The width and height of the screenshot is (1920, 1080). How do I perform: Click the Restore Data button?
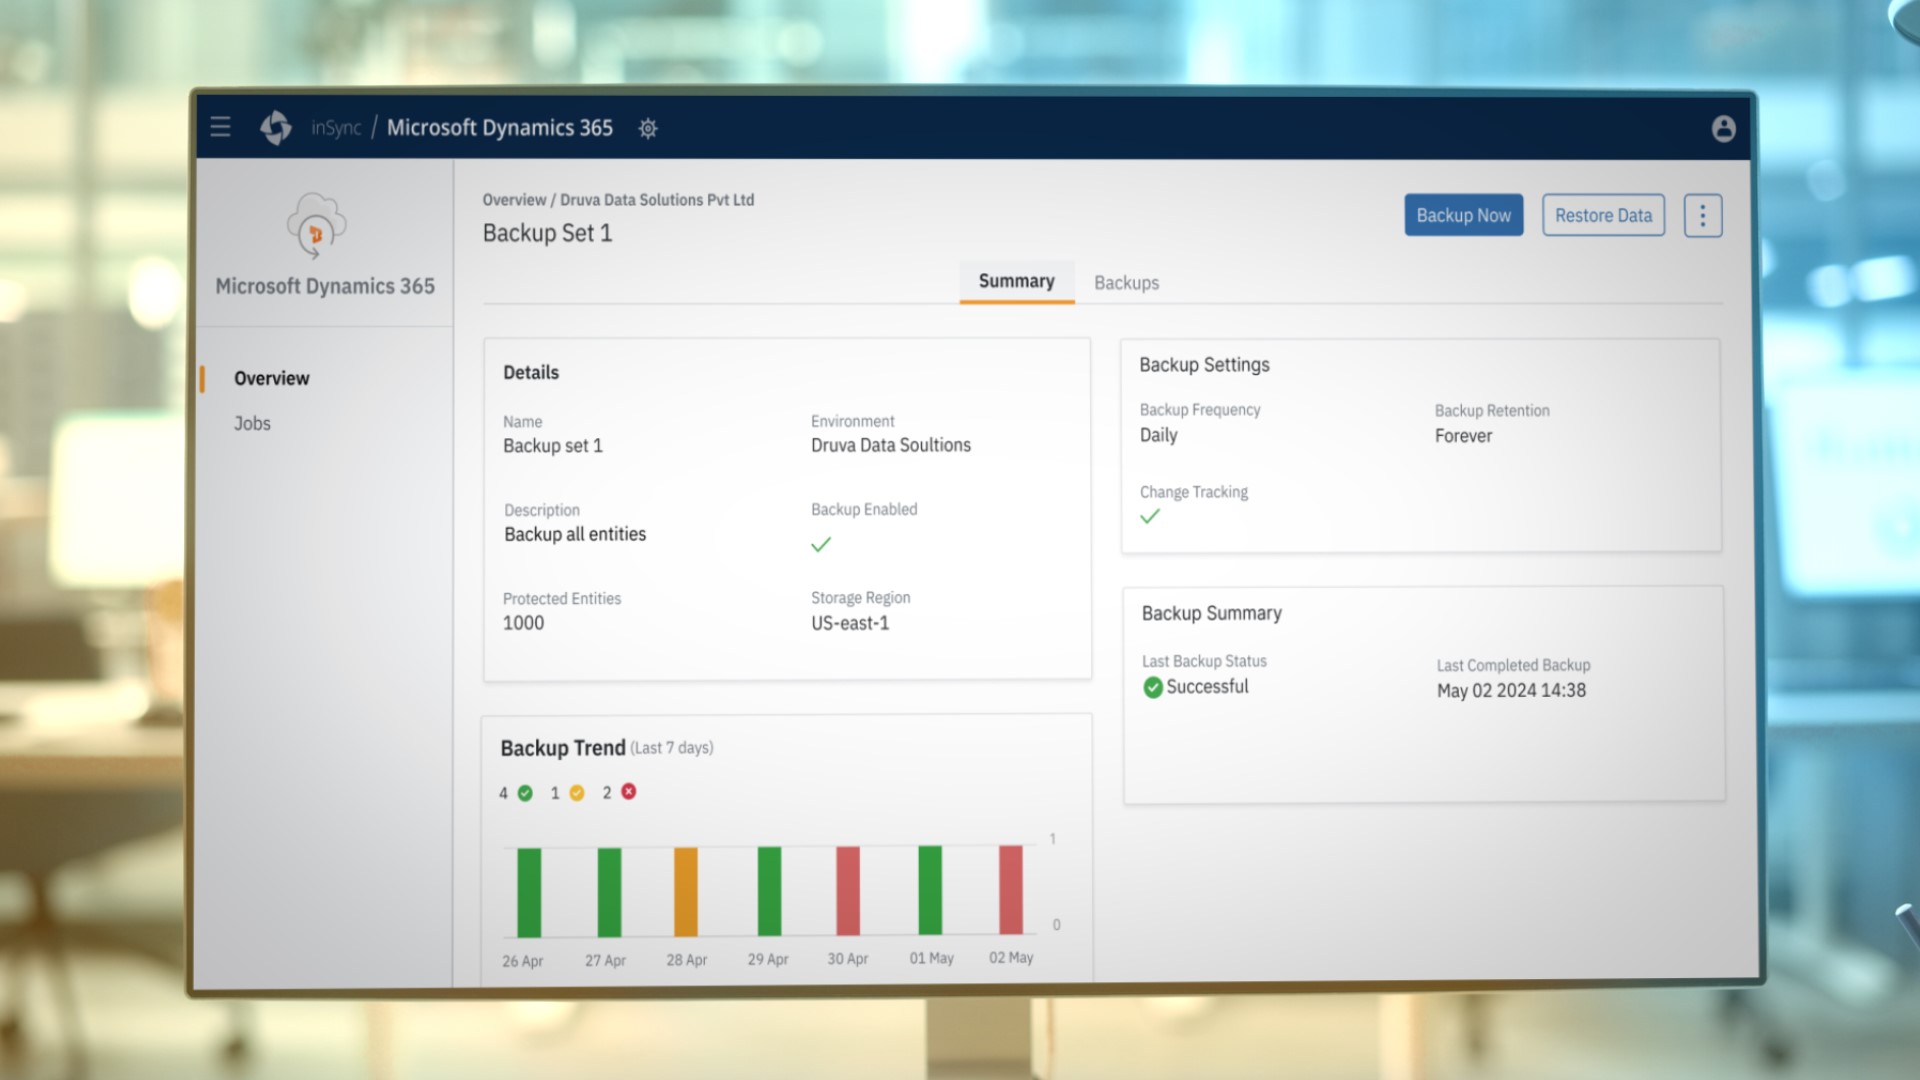pyautogui.click(x=1604, y=215)
